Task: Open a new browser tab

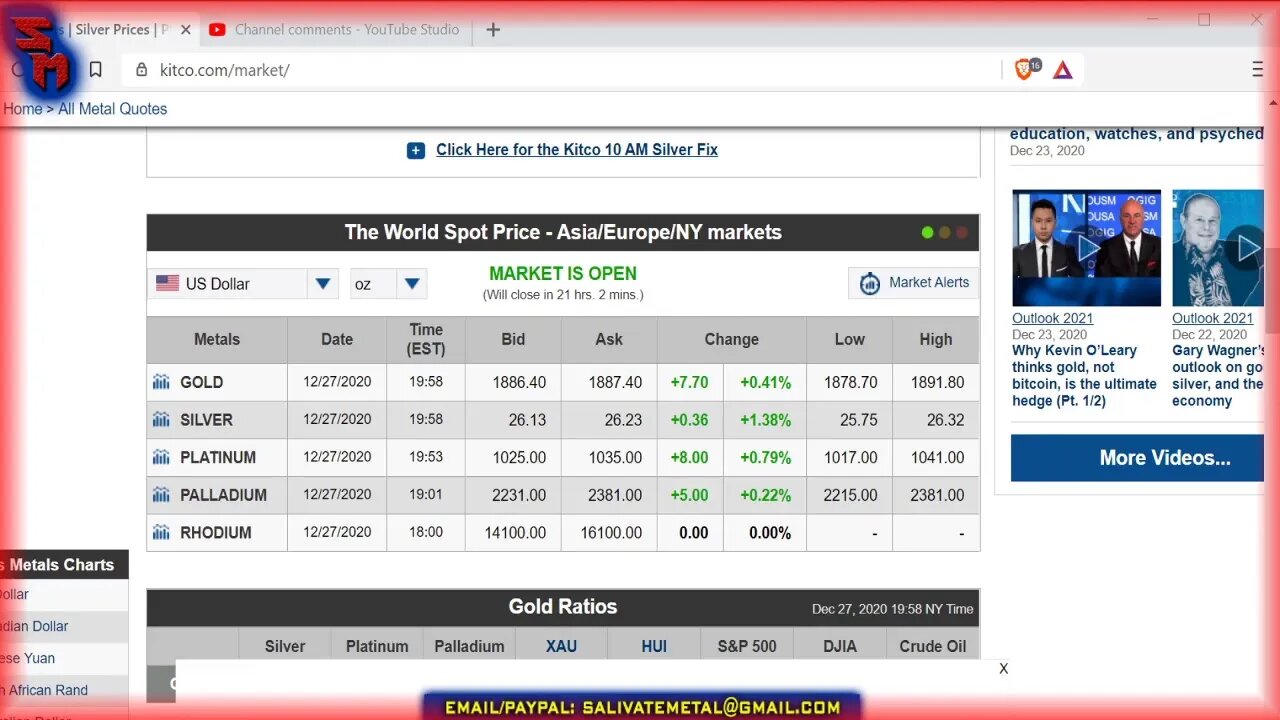Action: pos(493,30)
